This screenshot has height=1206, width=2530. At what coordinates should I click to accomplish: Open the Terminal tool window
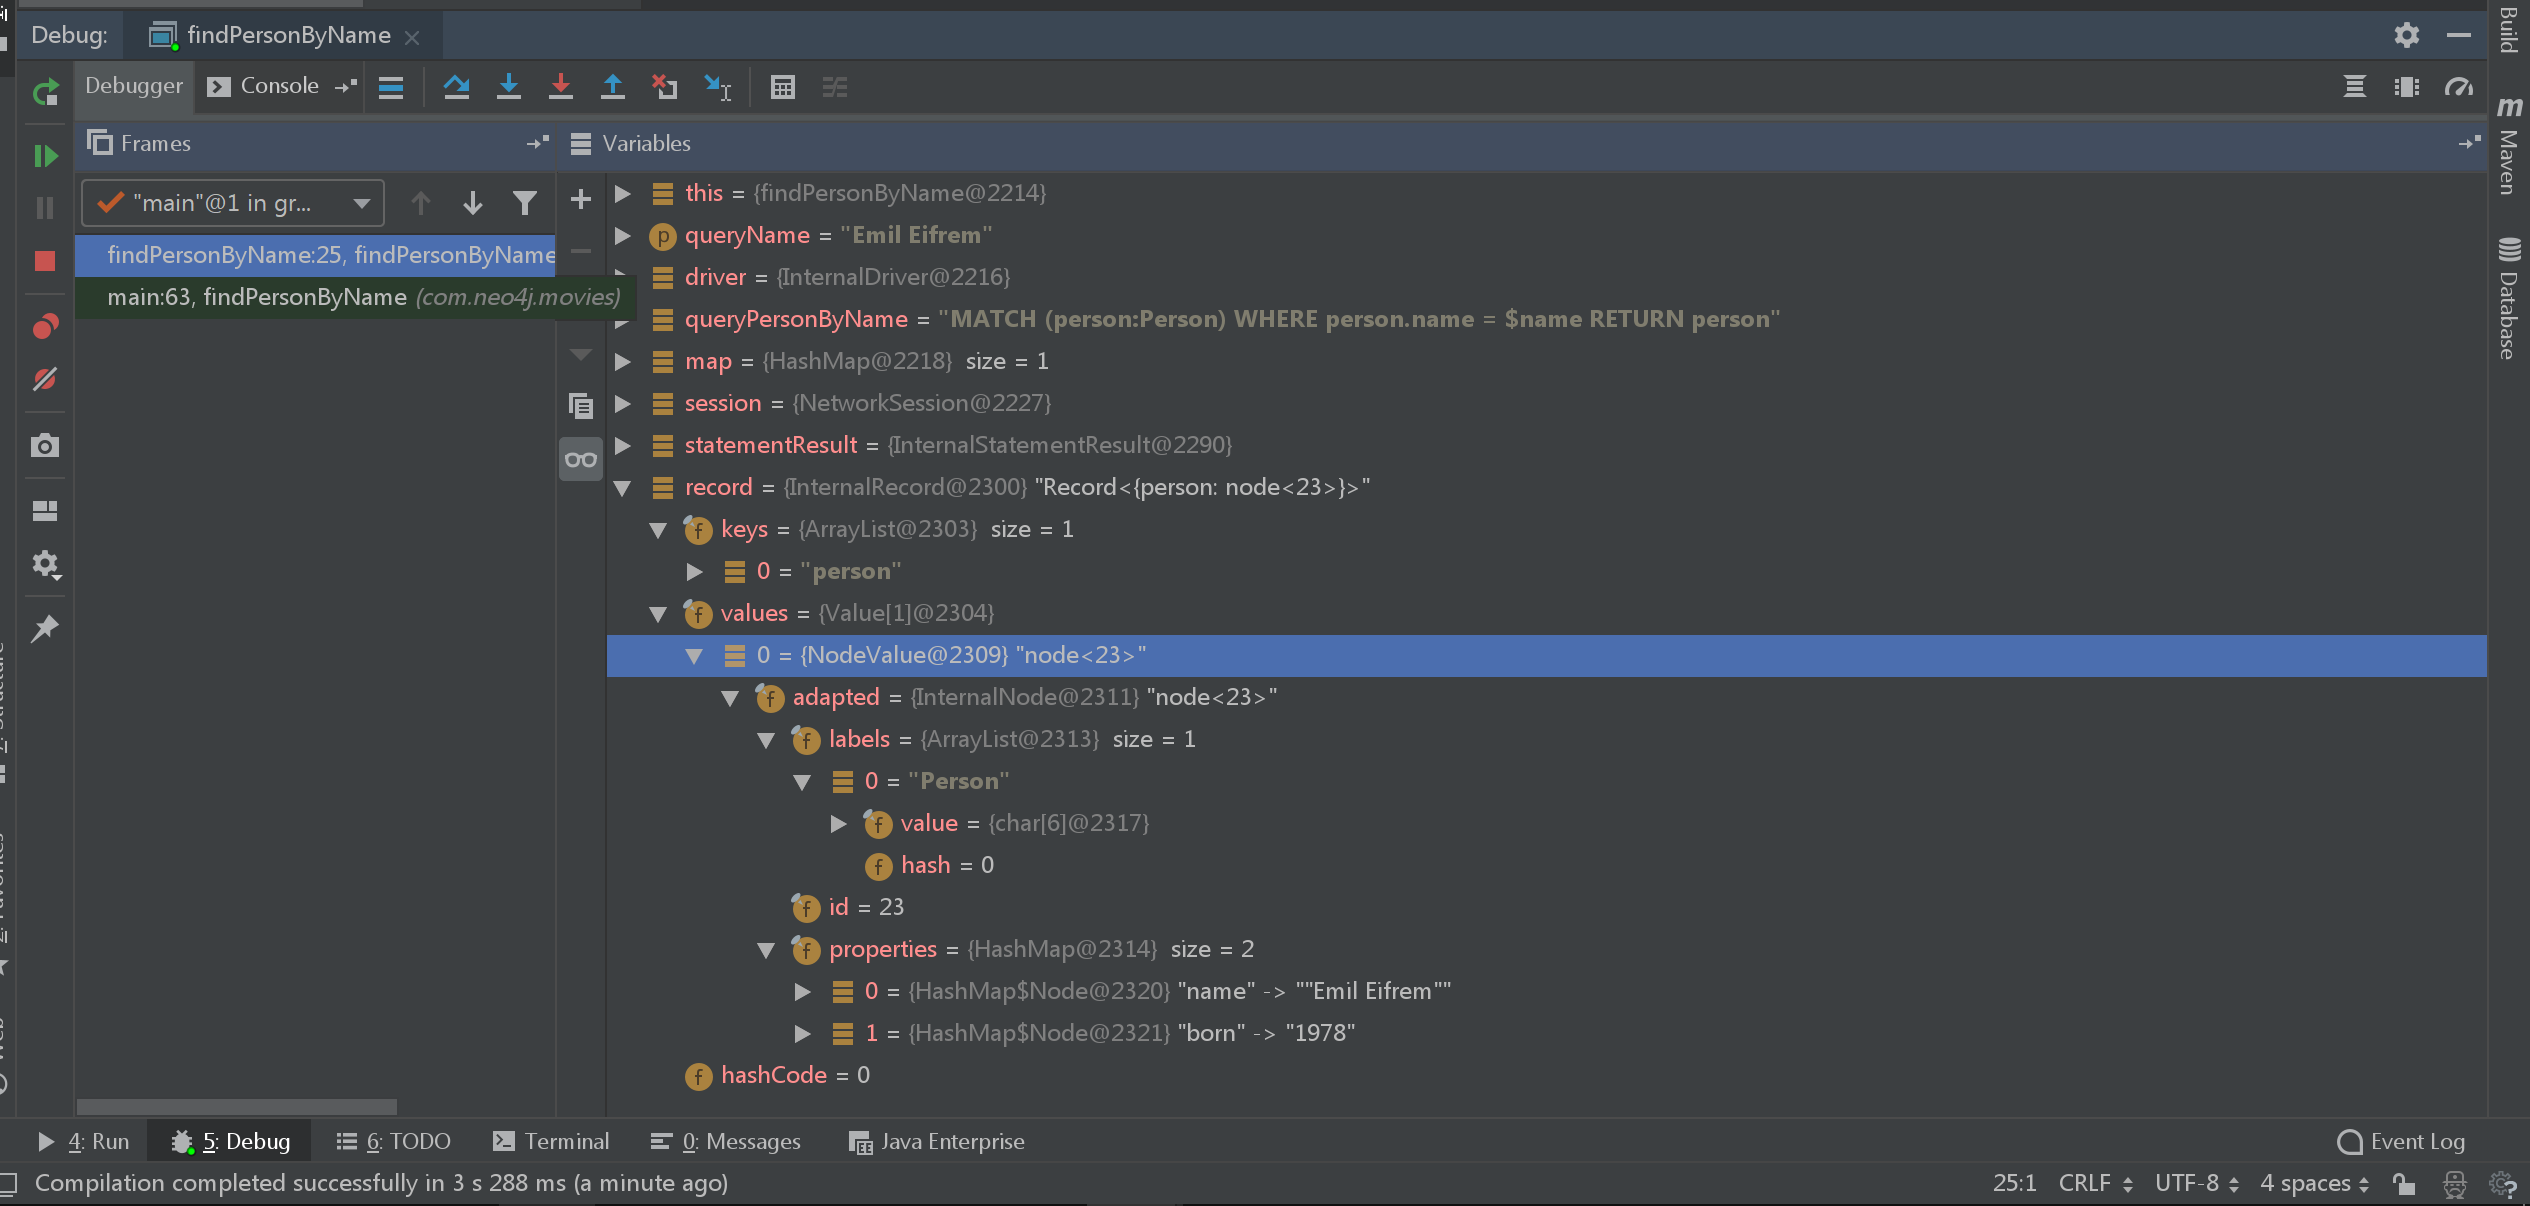(x=551, y=1141)
